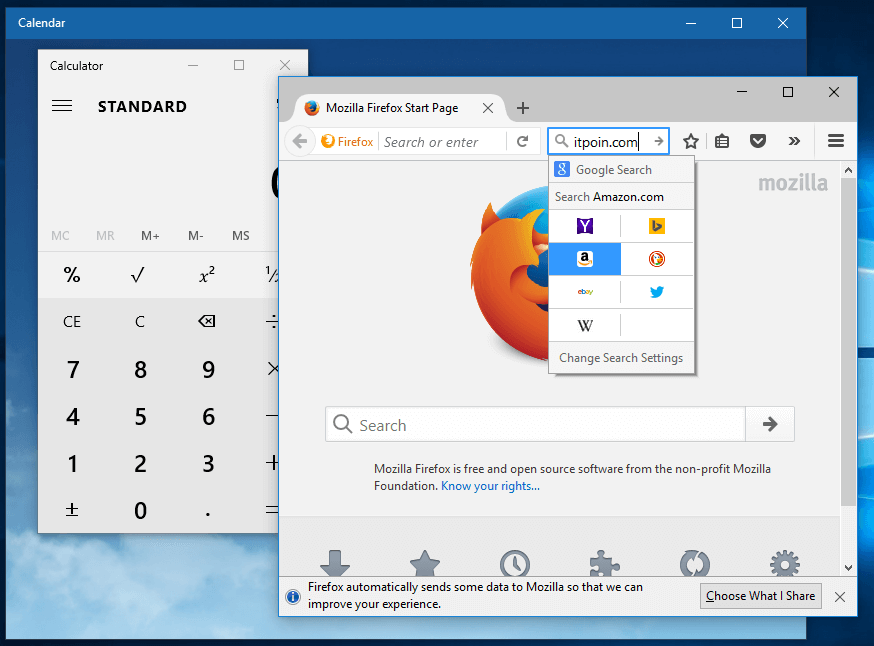Screen dimensions: 874x646
Task: Open the Firefox hamburger menu
Action: (x=836, y=141)
